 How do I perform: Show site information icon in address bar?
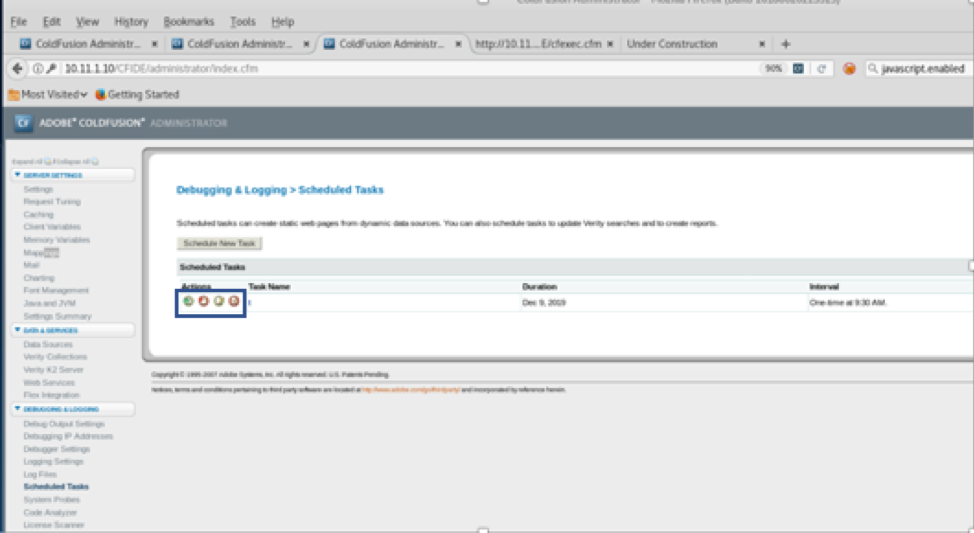(x=38, y=68)
